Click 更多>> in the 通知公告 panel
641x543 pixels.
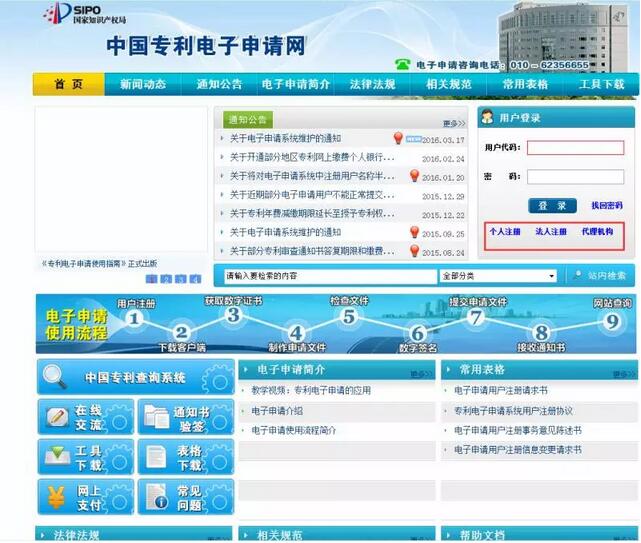point(454,123)
